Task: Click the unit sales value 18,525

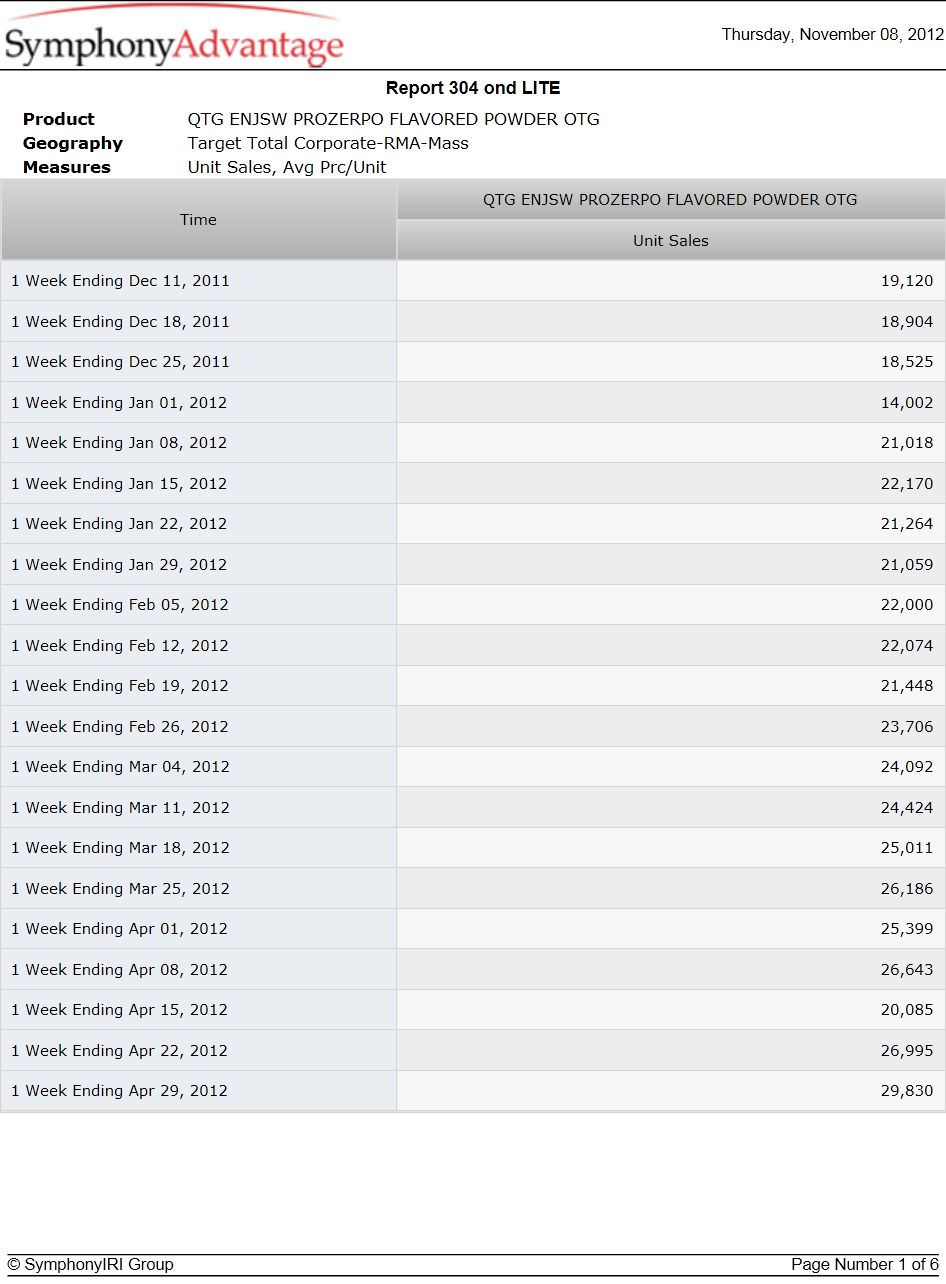Action: tap(907, 362)
